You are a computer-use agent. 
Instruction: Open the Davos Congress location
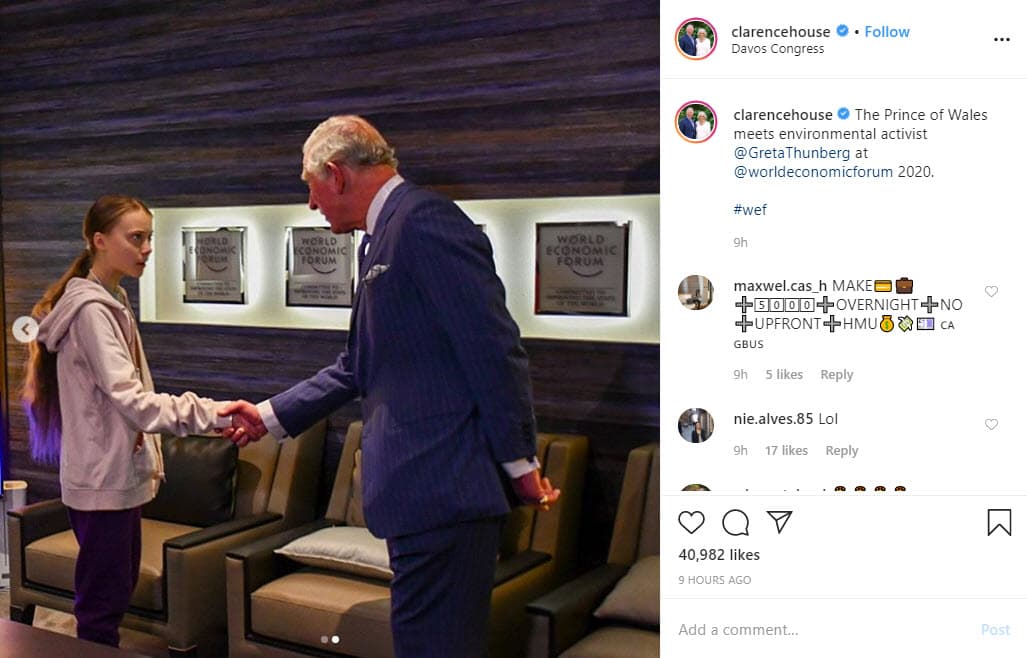point(777,49)
